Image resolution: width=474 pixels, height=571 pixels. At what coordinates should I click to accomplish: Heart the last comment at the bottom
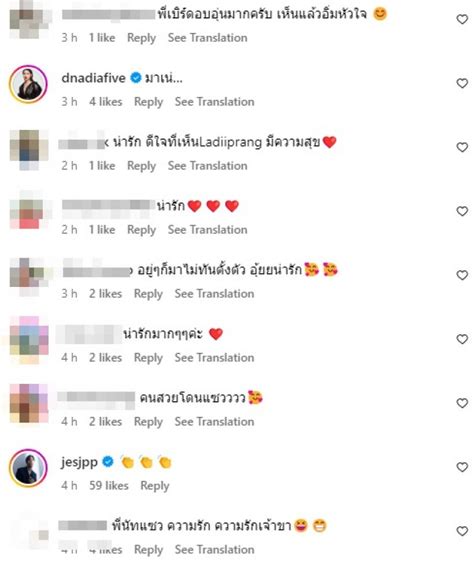point(462,531)
